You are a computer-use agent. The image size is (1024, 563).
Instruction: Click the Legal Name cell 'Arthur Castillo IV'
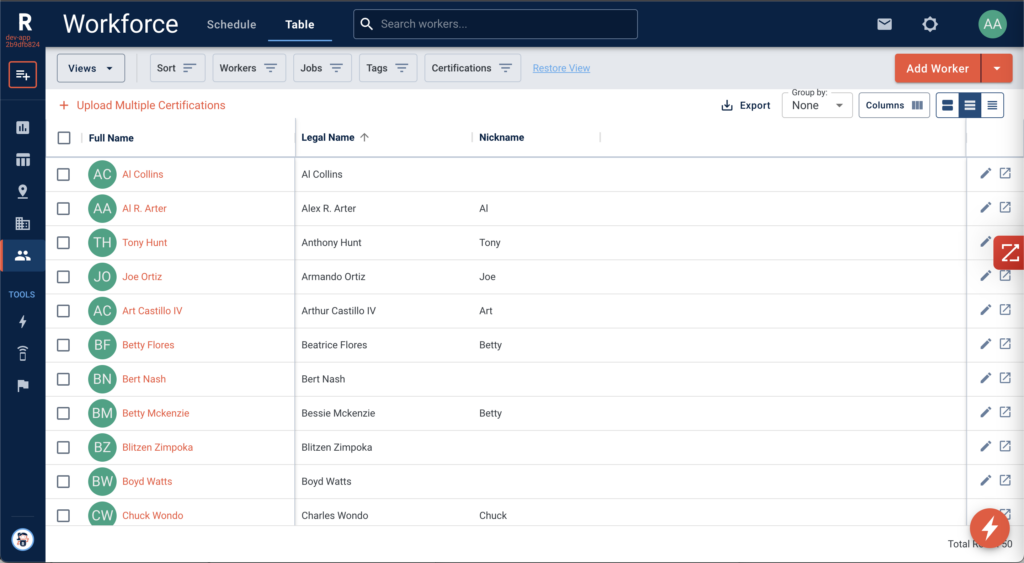tap(338, 311)
